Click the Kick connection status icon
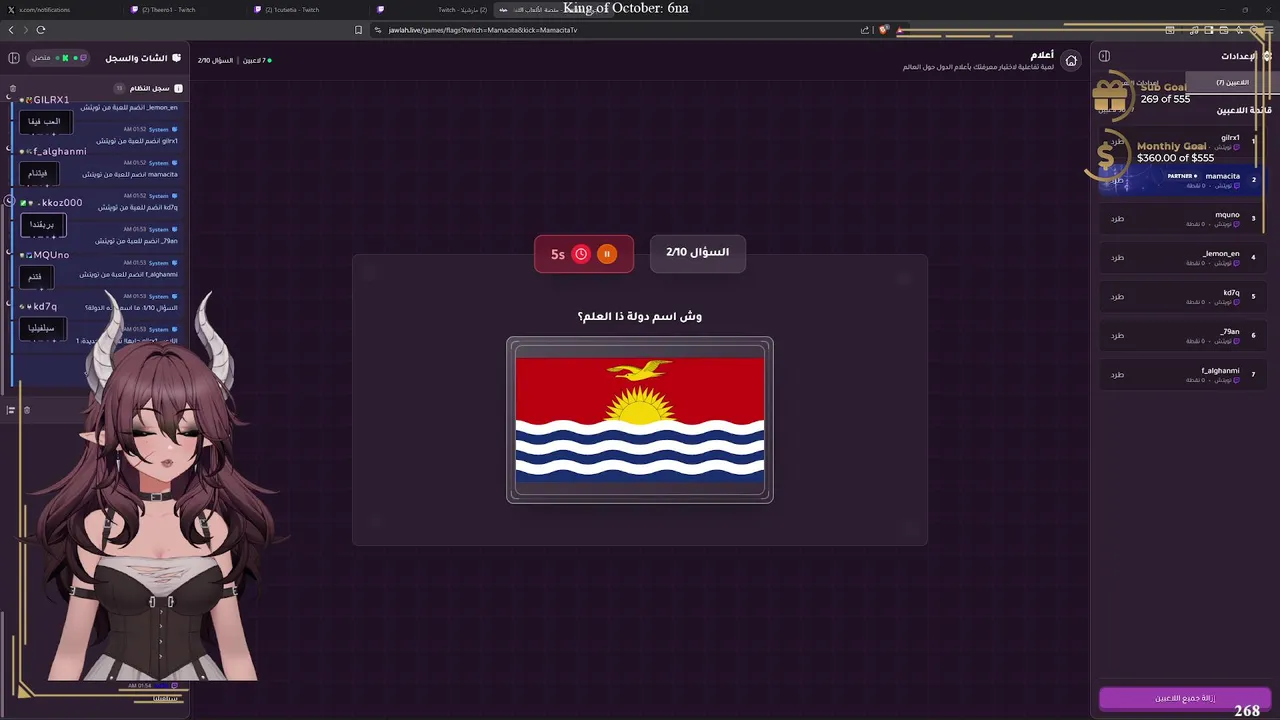Screen dimensions: 1280x720 [x=66, y=58]
